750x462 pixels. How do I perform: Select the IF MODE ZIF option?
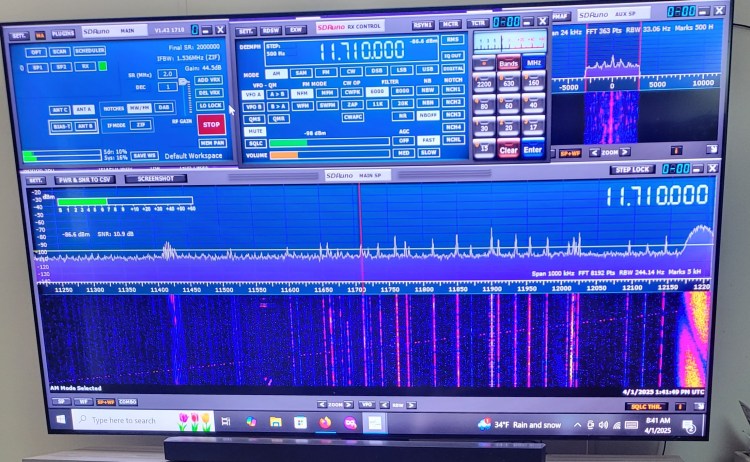141,125
